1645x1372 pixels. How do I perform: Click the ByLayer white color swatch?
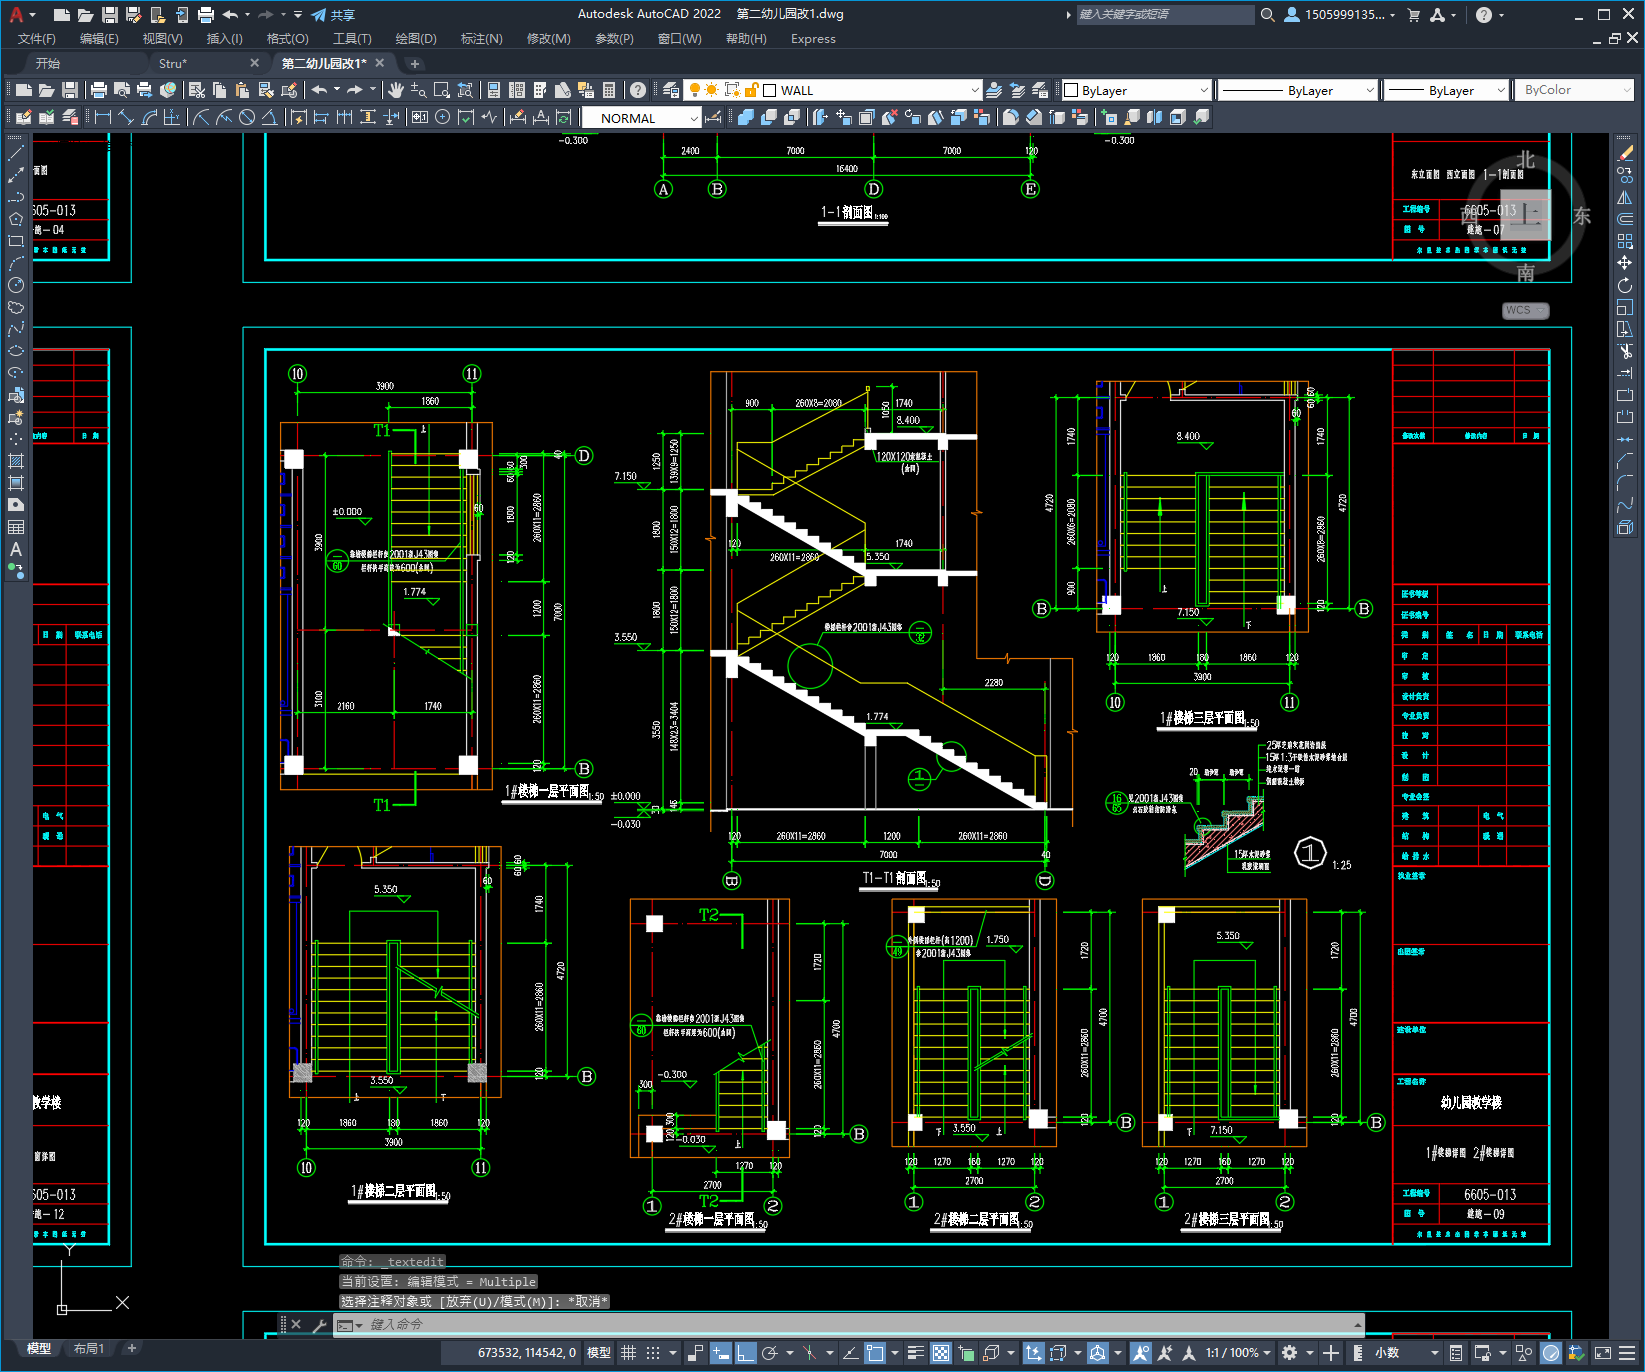coord(1071,90)
